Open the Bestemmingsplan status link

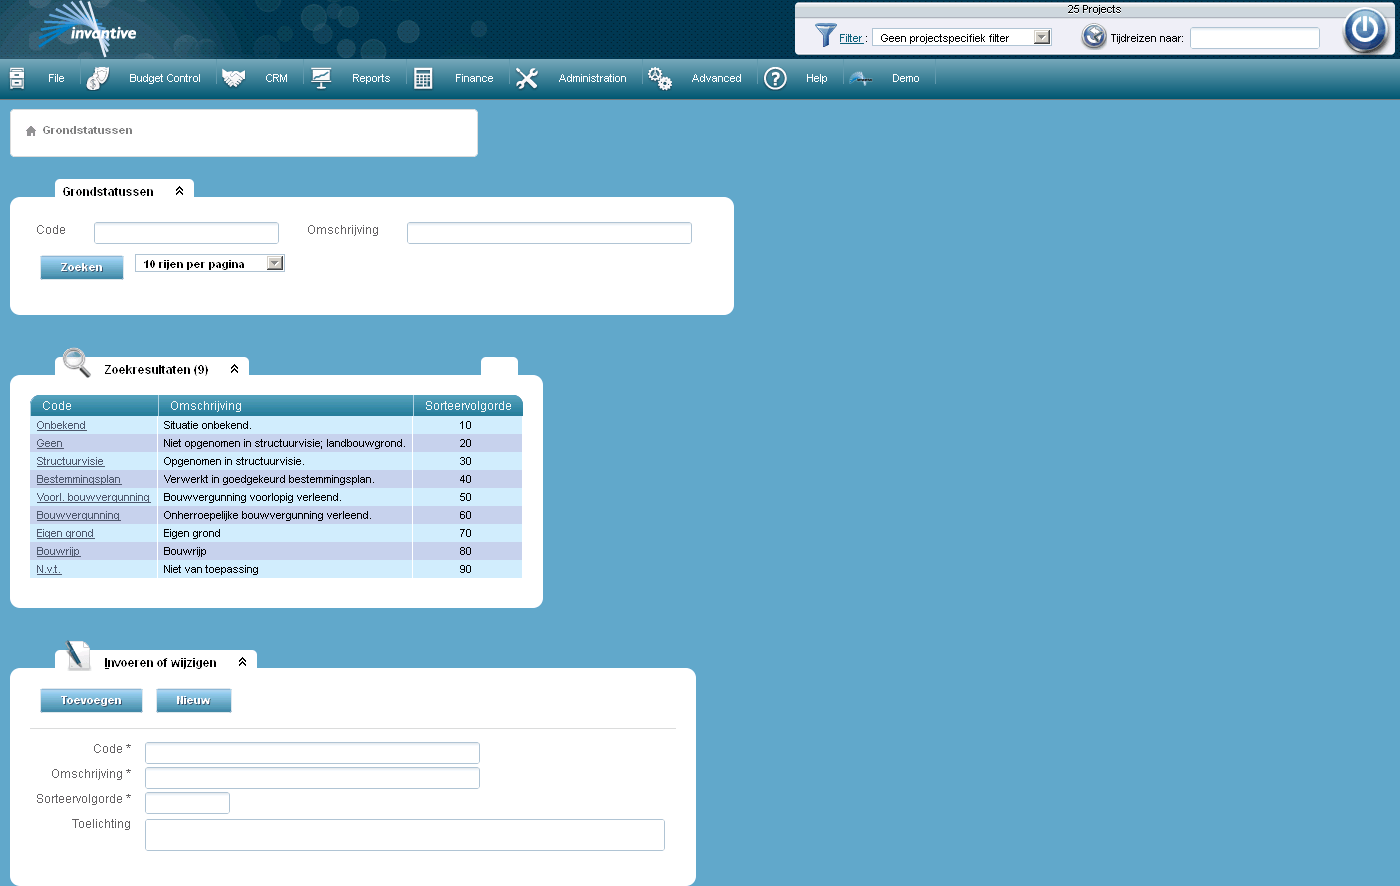[78, 479]
